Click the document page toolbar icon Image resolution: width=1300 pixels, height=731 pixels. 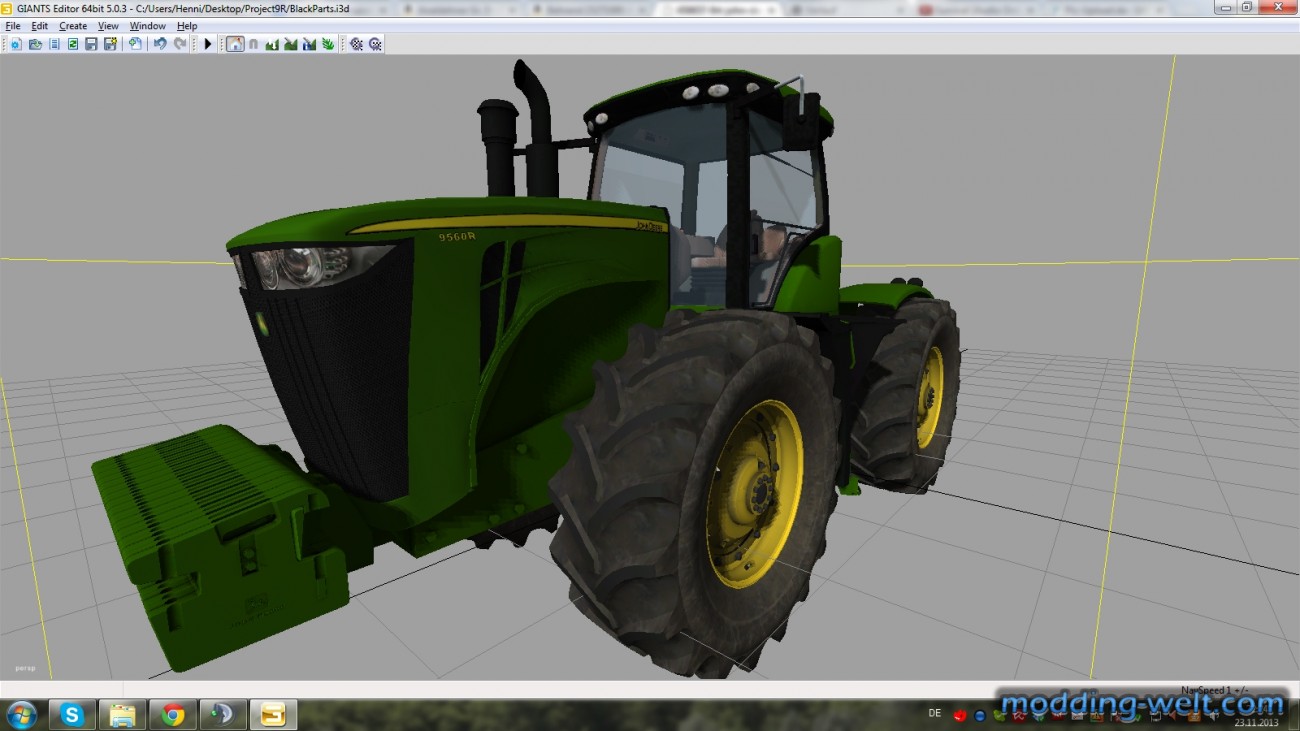(54, 44)
